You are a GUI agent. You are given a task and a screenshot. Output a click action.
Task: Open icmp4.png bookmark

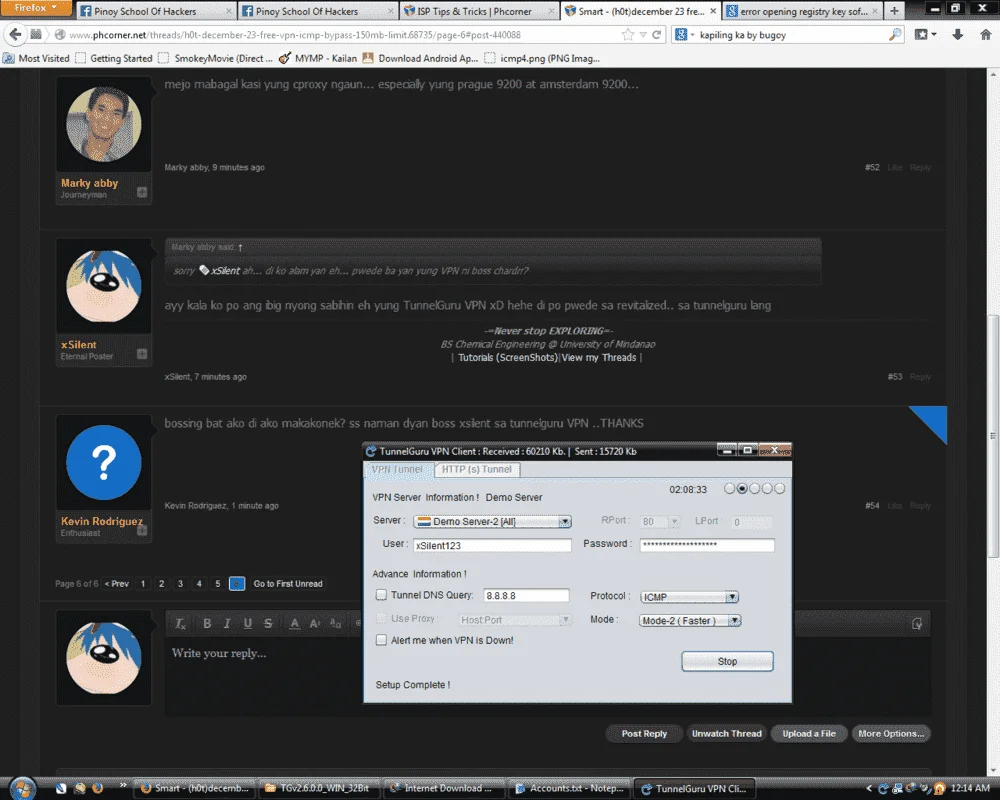point(542,58)
